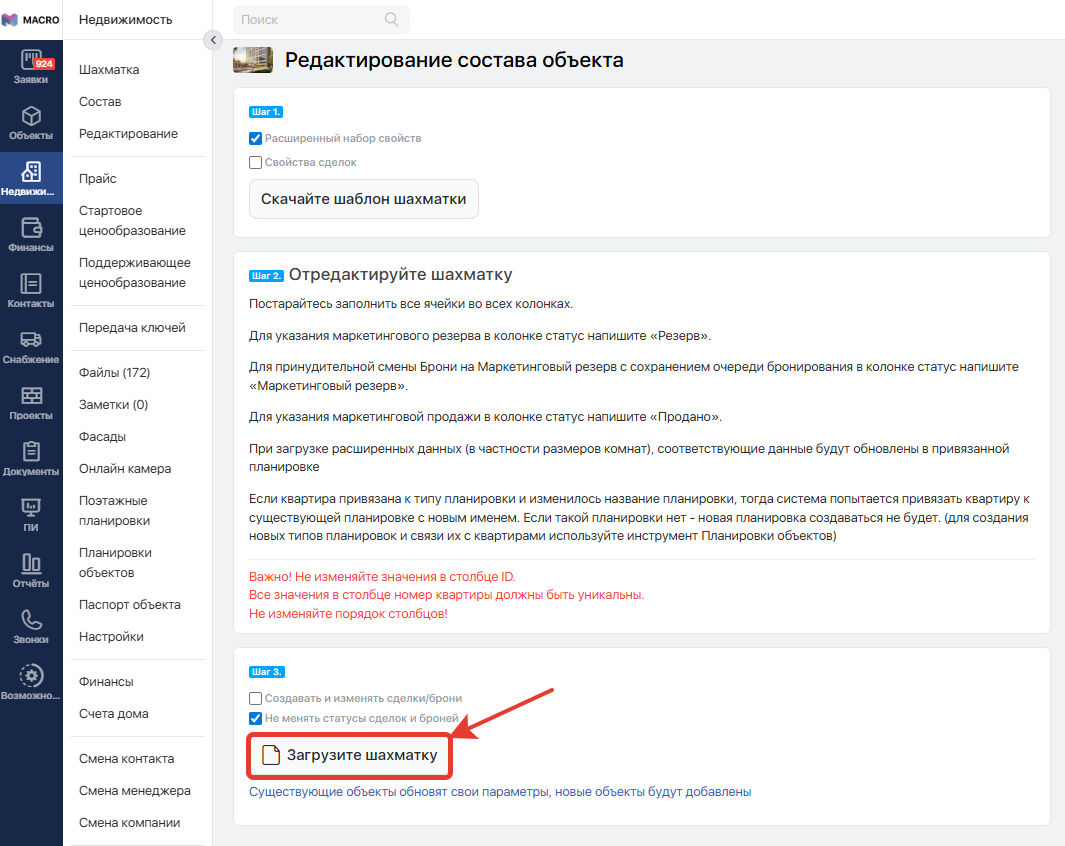
Task: Open the Проекты sidebar icon
Action: click(31, 397)
